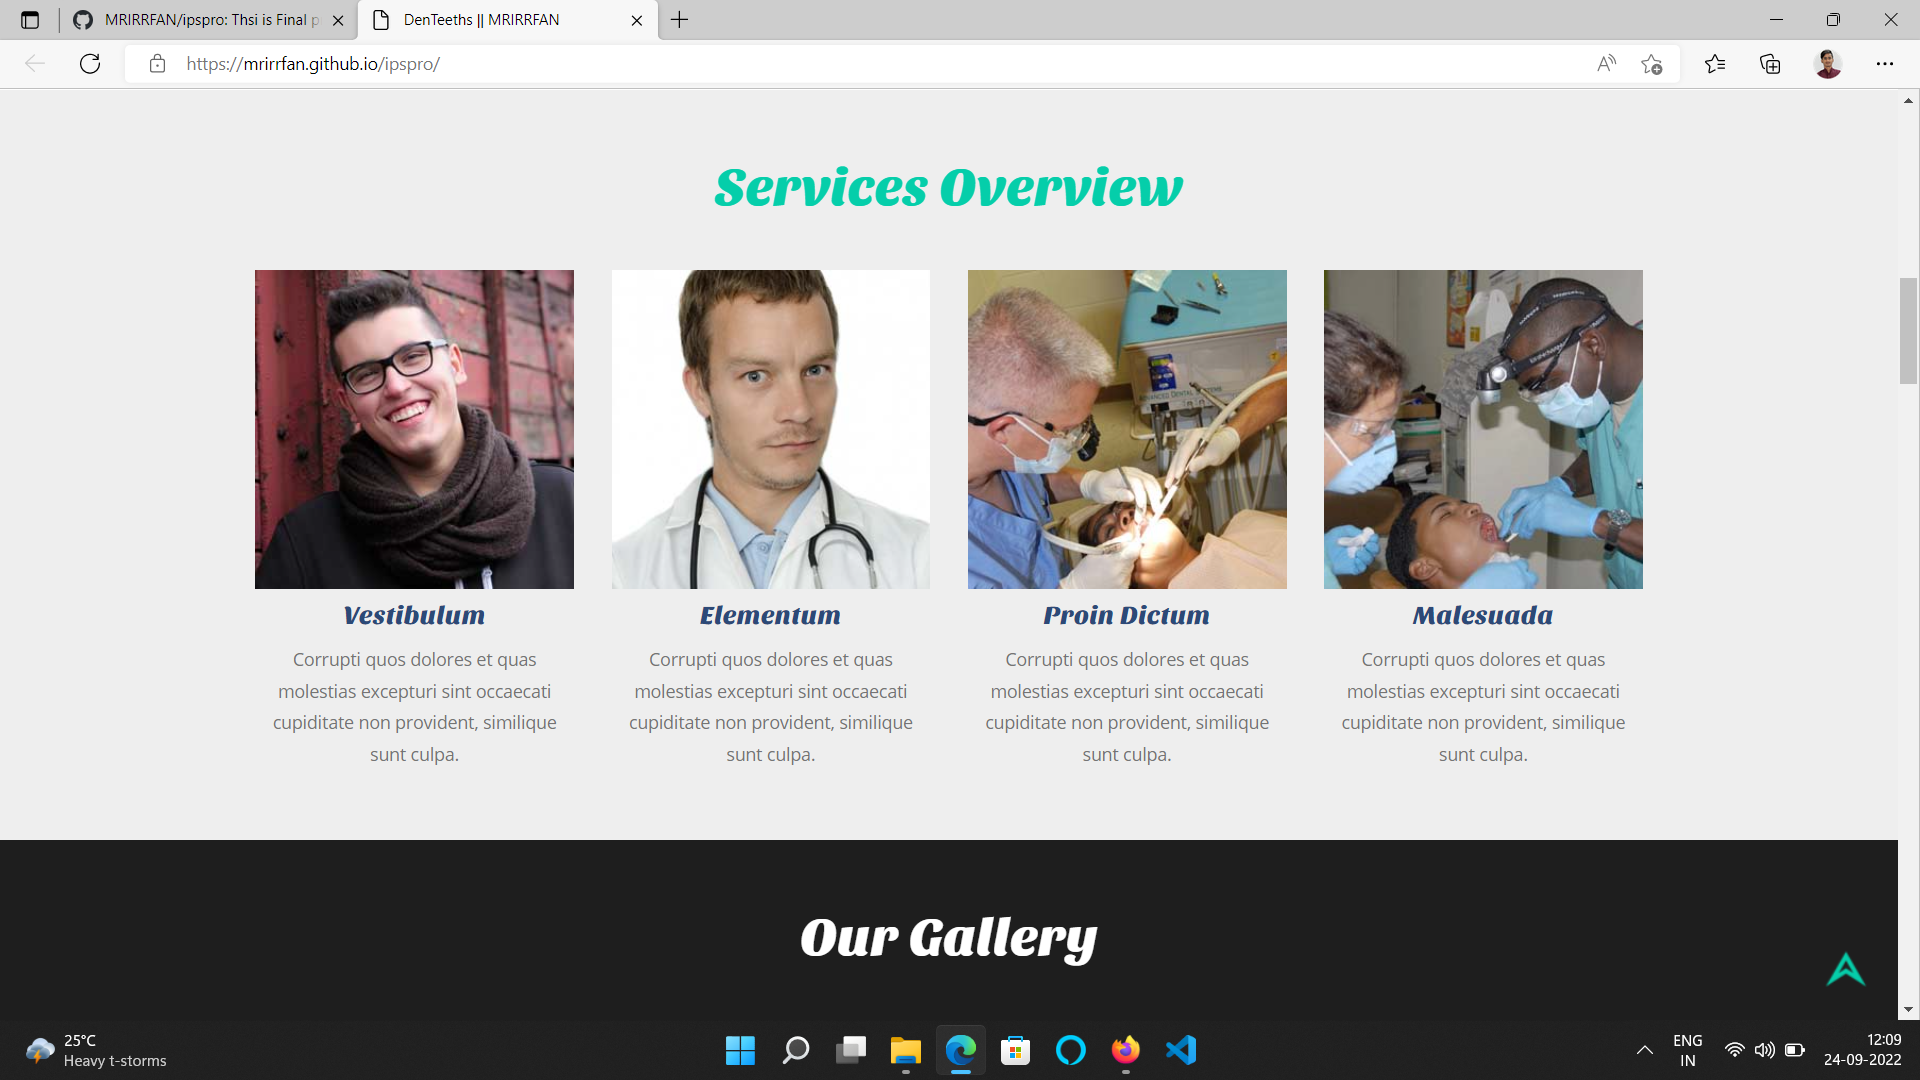Image resolution: width=1920 pixels, height=1080 pixels.
Task: Open a new tab with plus button
Action: coord(679,20)
